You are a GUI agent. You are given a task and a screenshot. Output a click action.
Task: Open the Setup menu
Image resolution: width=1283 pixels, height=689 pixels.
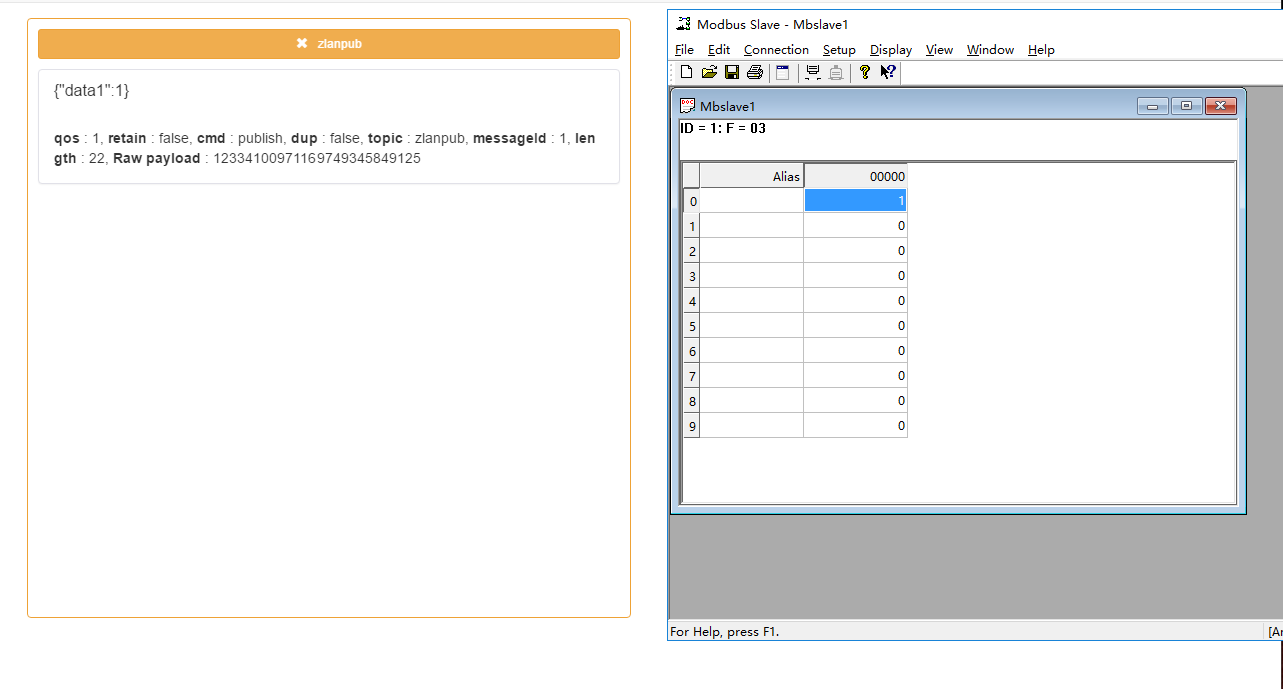tap(839, 50)
